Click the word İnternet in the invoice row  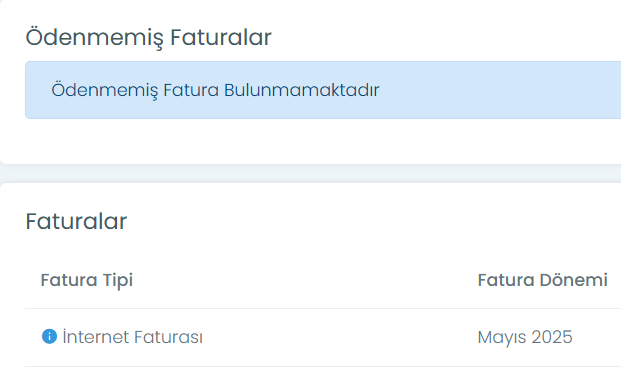[96, 337]
